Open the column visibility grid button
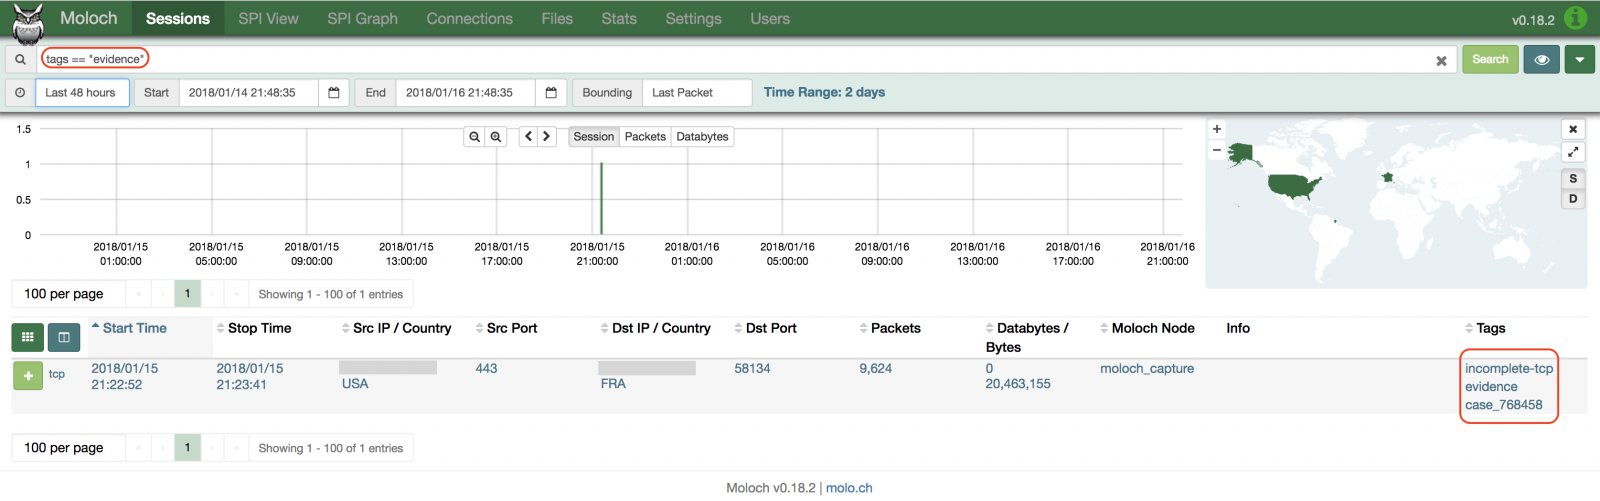Screen dimensions: 1600x501 27,337
